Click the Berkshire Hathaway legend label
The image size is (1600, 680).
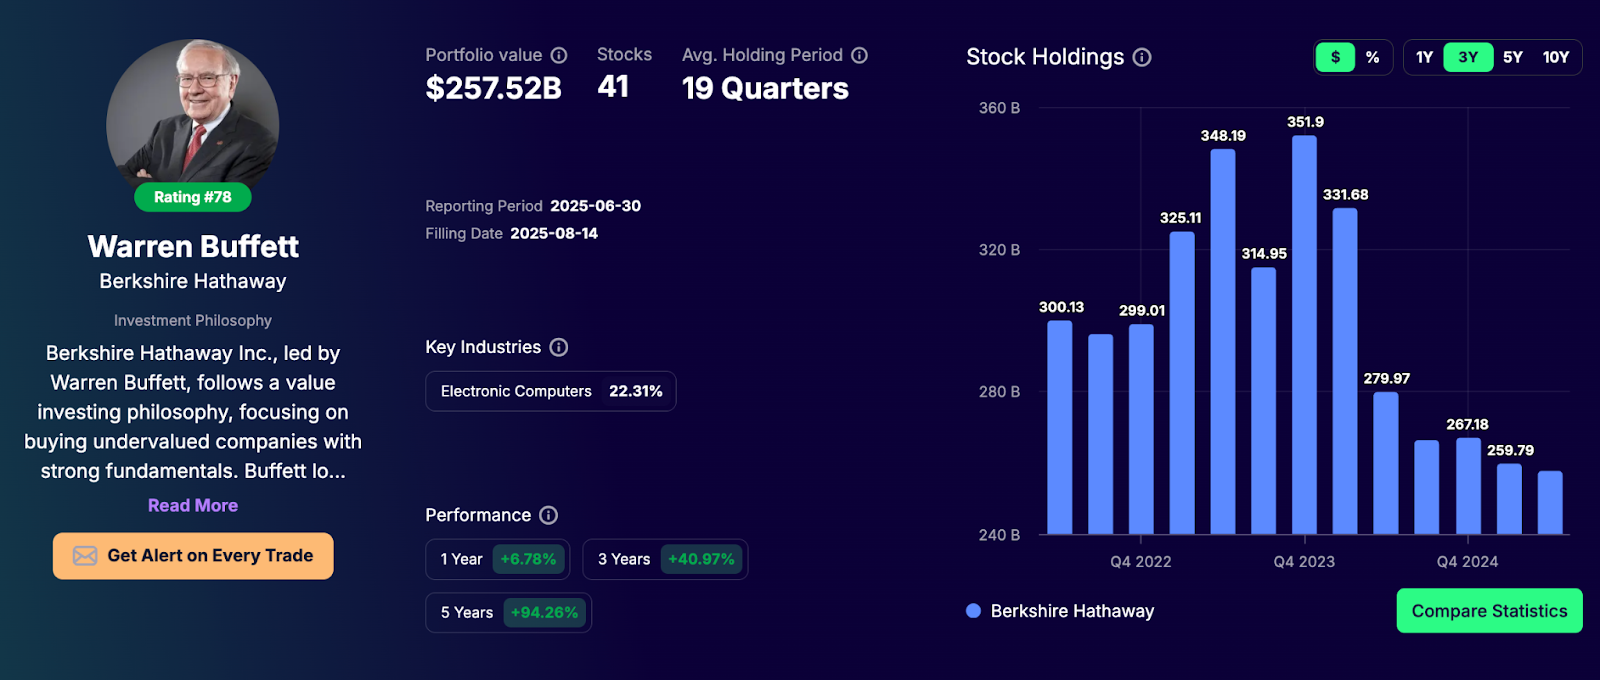click(1072, 611)
